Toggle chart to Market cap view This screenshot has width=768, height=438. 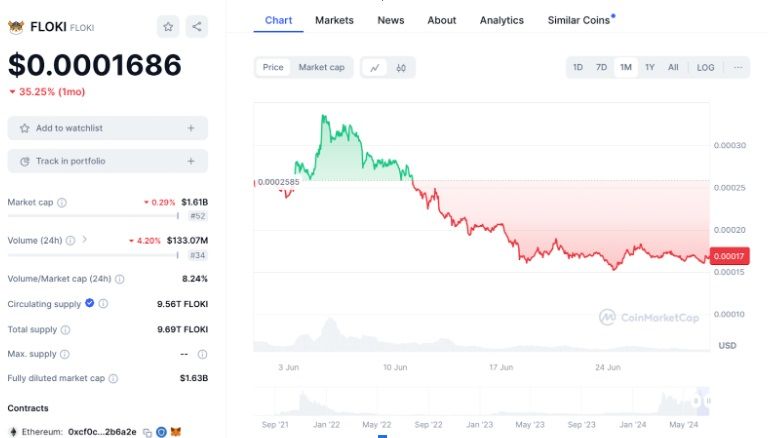click(x=321, y=67)
